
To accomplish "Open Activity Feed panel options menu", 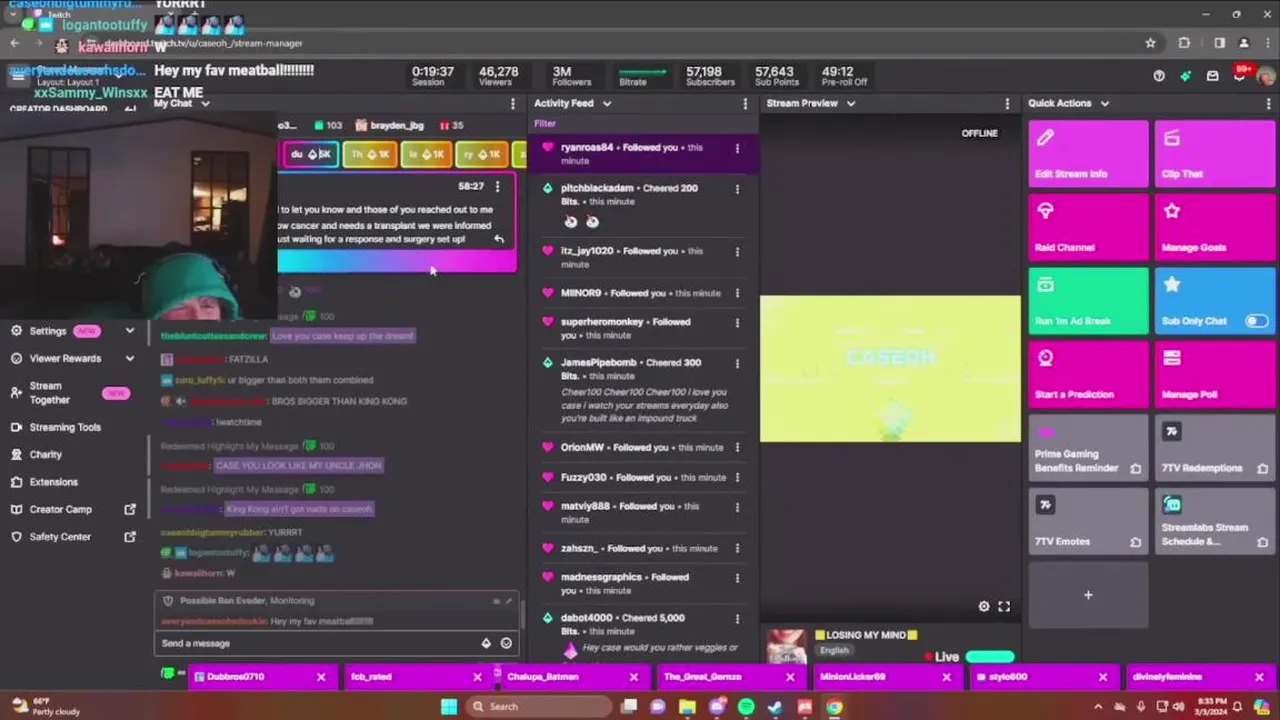I will (744, 103).
